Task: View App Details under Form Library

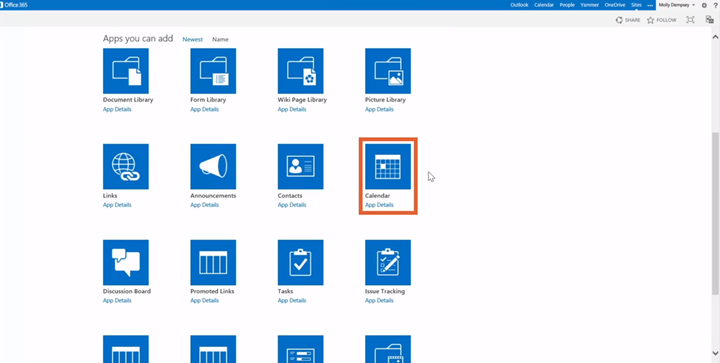Action: pyautogui.click(x=204, y=109)
